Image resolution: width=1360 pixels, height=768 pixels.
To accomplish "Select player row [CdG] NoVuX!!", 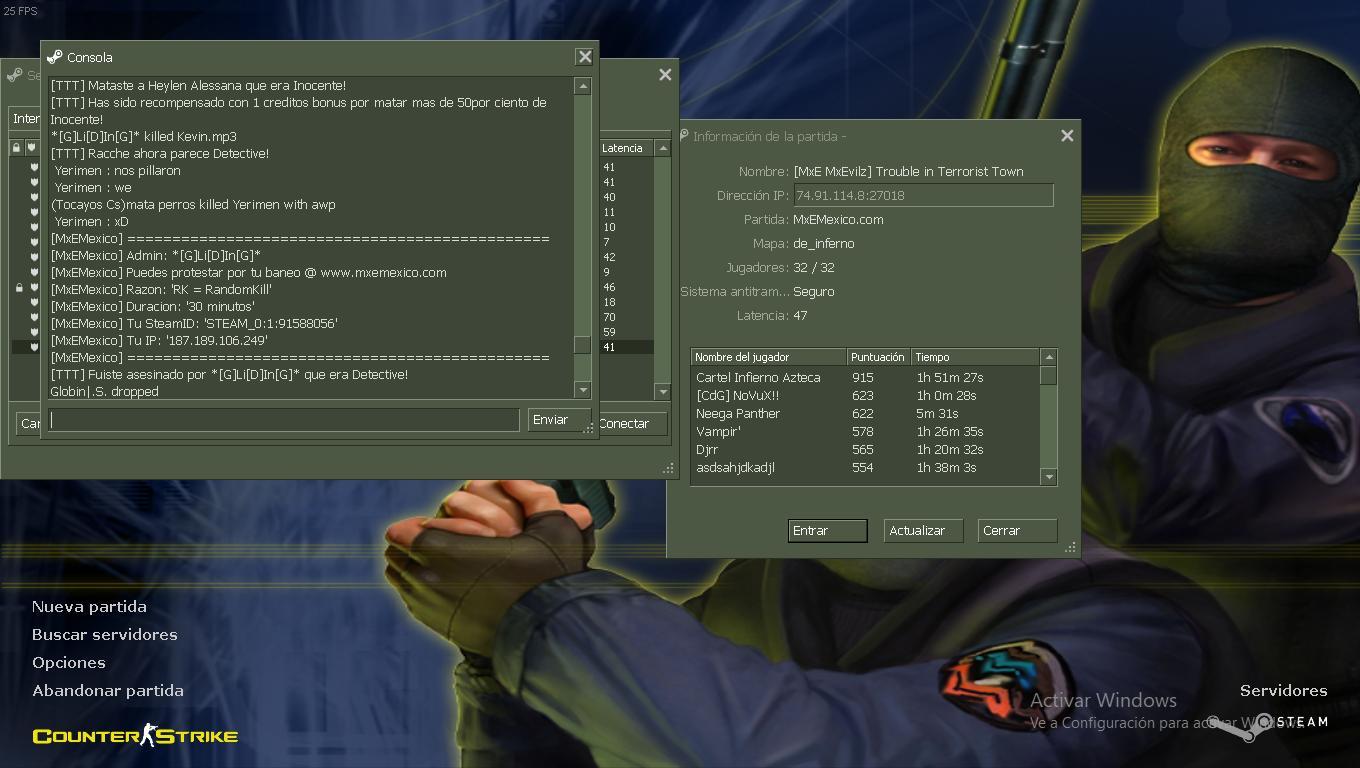I will (865, 396).
